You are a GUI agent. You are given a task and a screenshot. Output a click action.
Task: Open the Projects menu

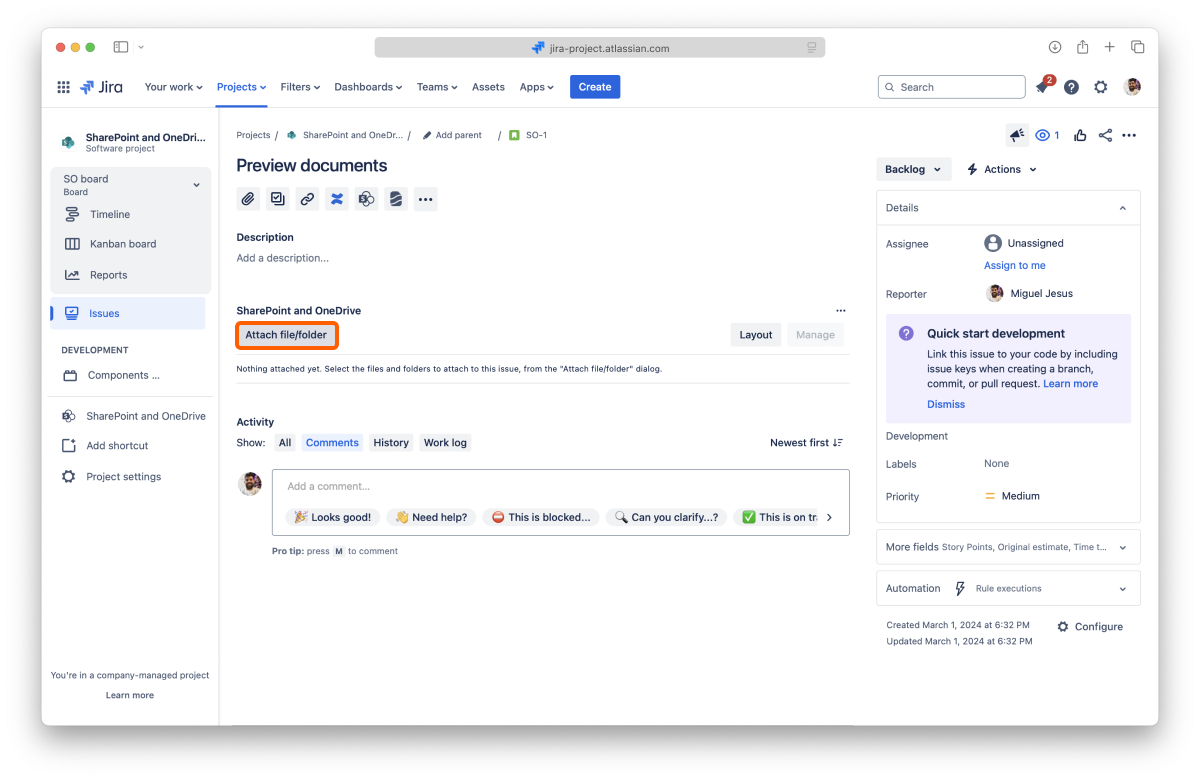point(241,87)
